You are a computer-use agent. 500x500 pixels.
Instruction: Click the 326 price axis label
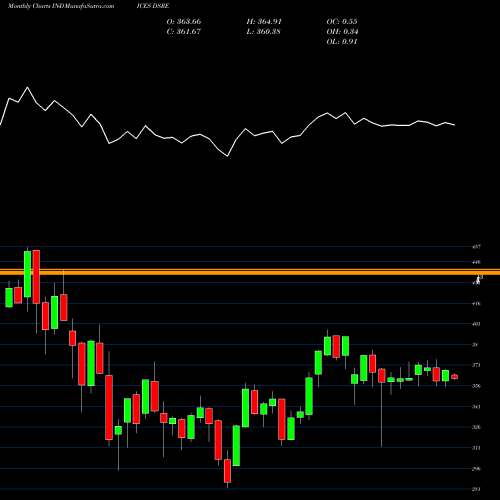tap(477, 427)
